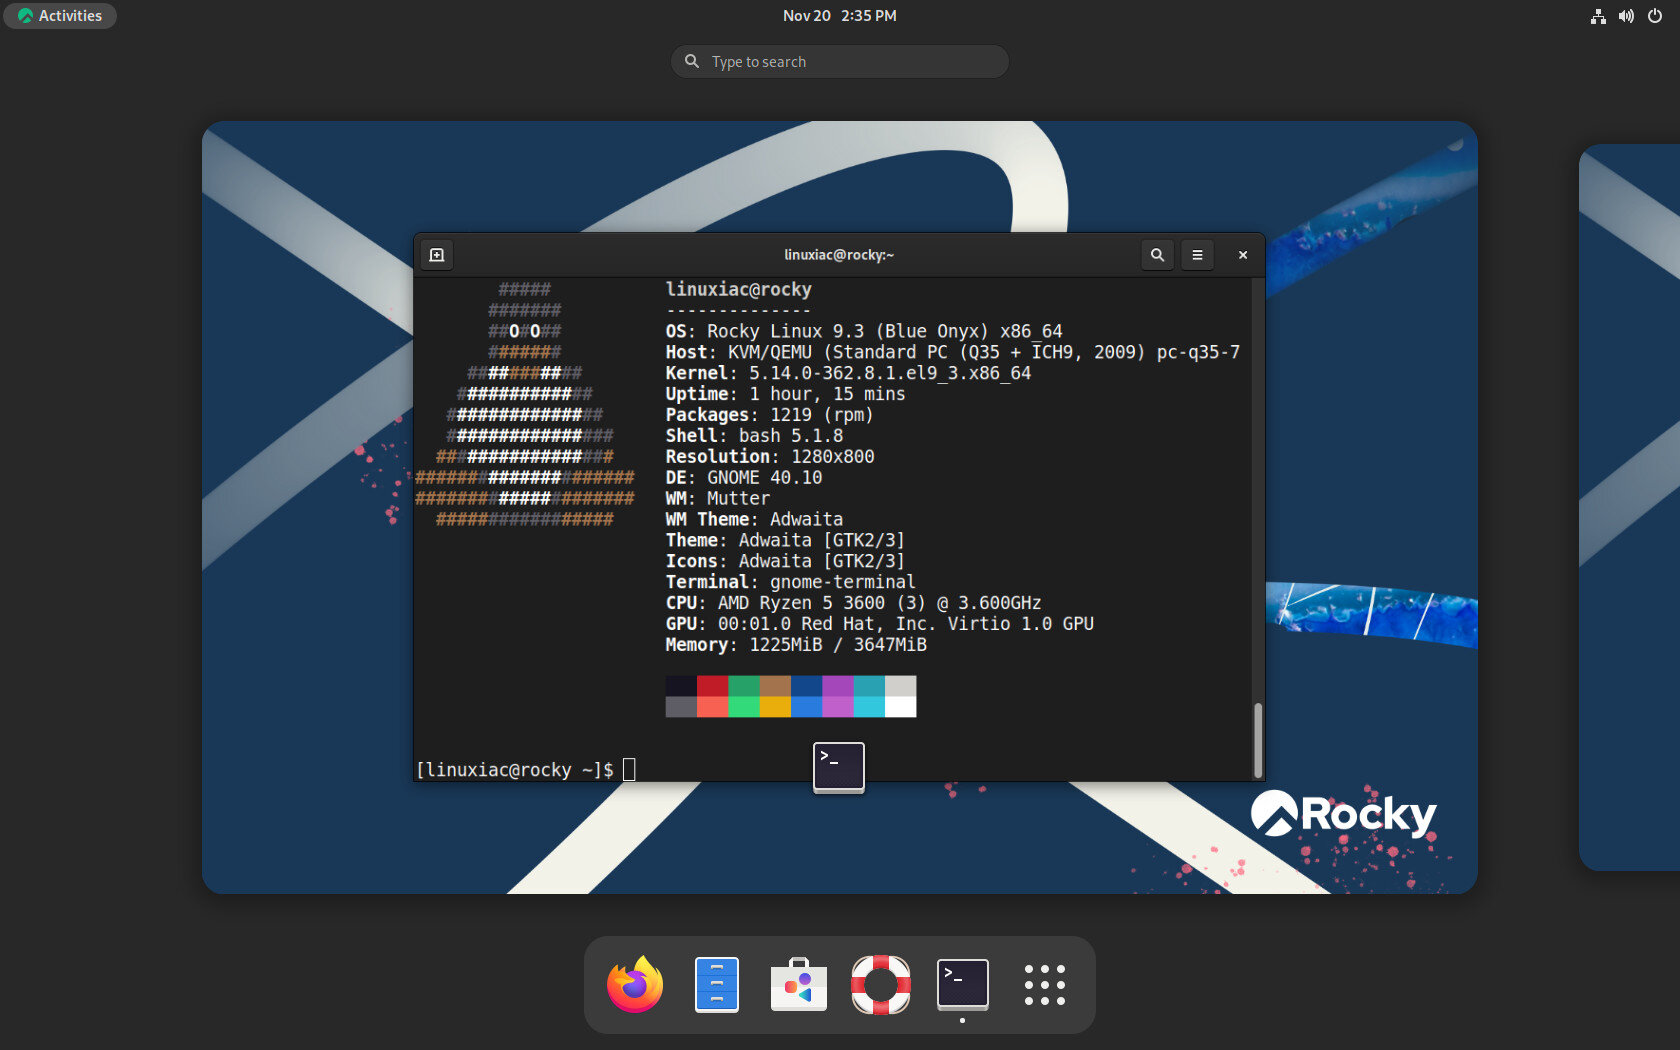Click inside the Type to search field

839,61
